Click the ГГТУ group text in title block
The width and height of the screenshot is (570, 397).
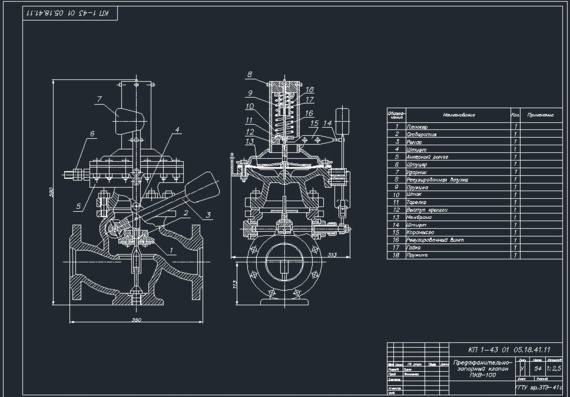coord(538,388)
